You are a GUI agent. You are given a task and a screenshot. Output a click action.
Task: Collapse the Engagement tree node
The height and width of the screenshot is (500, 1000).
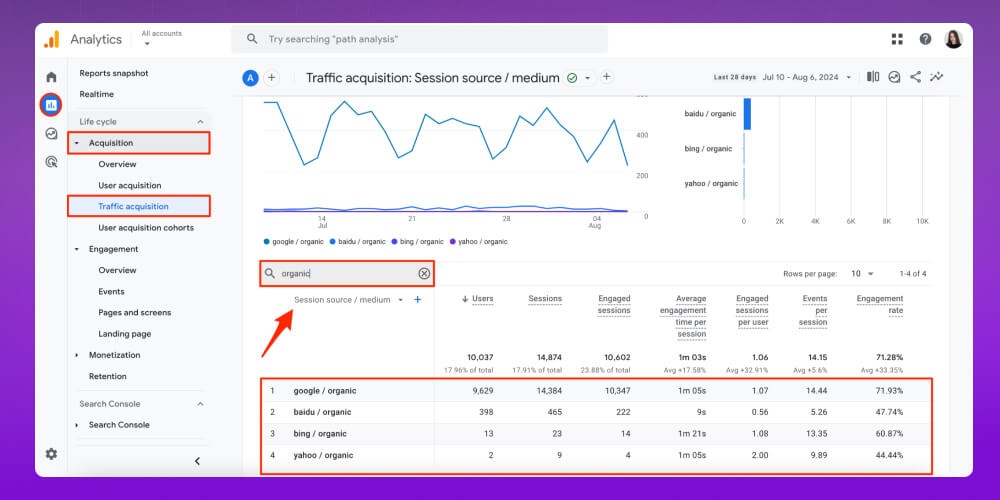point(77,249)
